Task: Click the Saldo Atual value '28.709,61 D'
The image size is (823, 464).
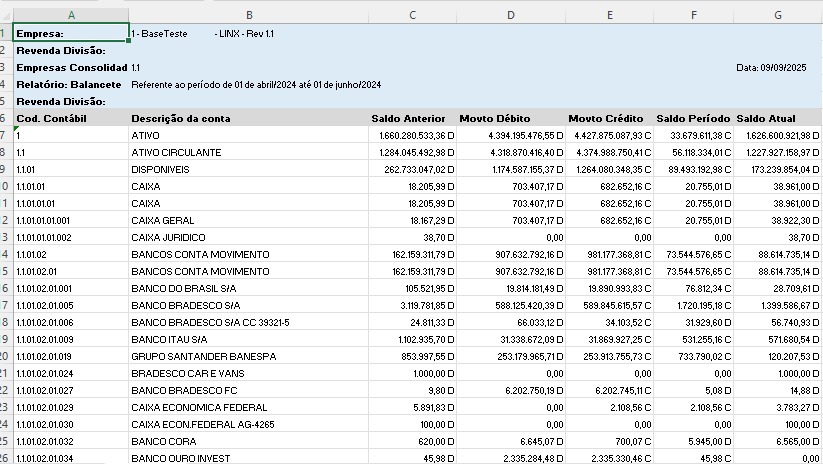Action: click(x=777, y=288)
